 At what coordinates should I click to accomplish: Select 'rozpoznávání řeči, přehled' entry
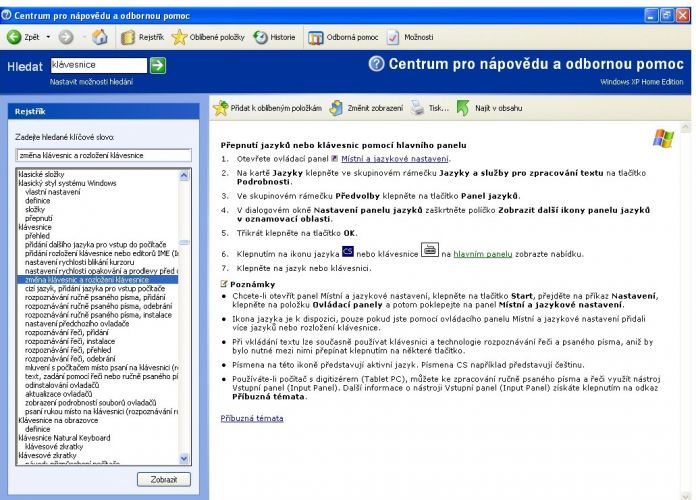pyautogui.click(x=67, y=350)
